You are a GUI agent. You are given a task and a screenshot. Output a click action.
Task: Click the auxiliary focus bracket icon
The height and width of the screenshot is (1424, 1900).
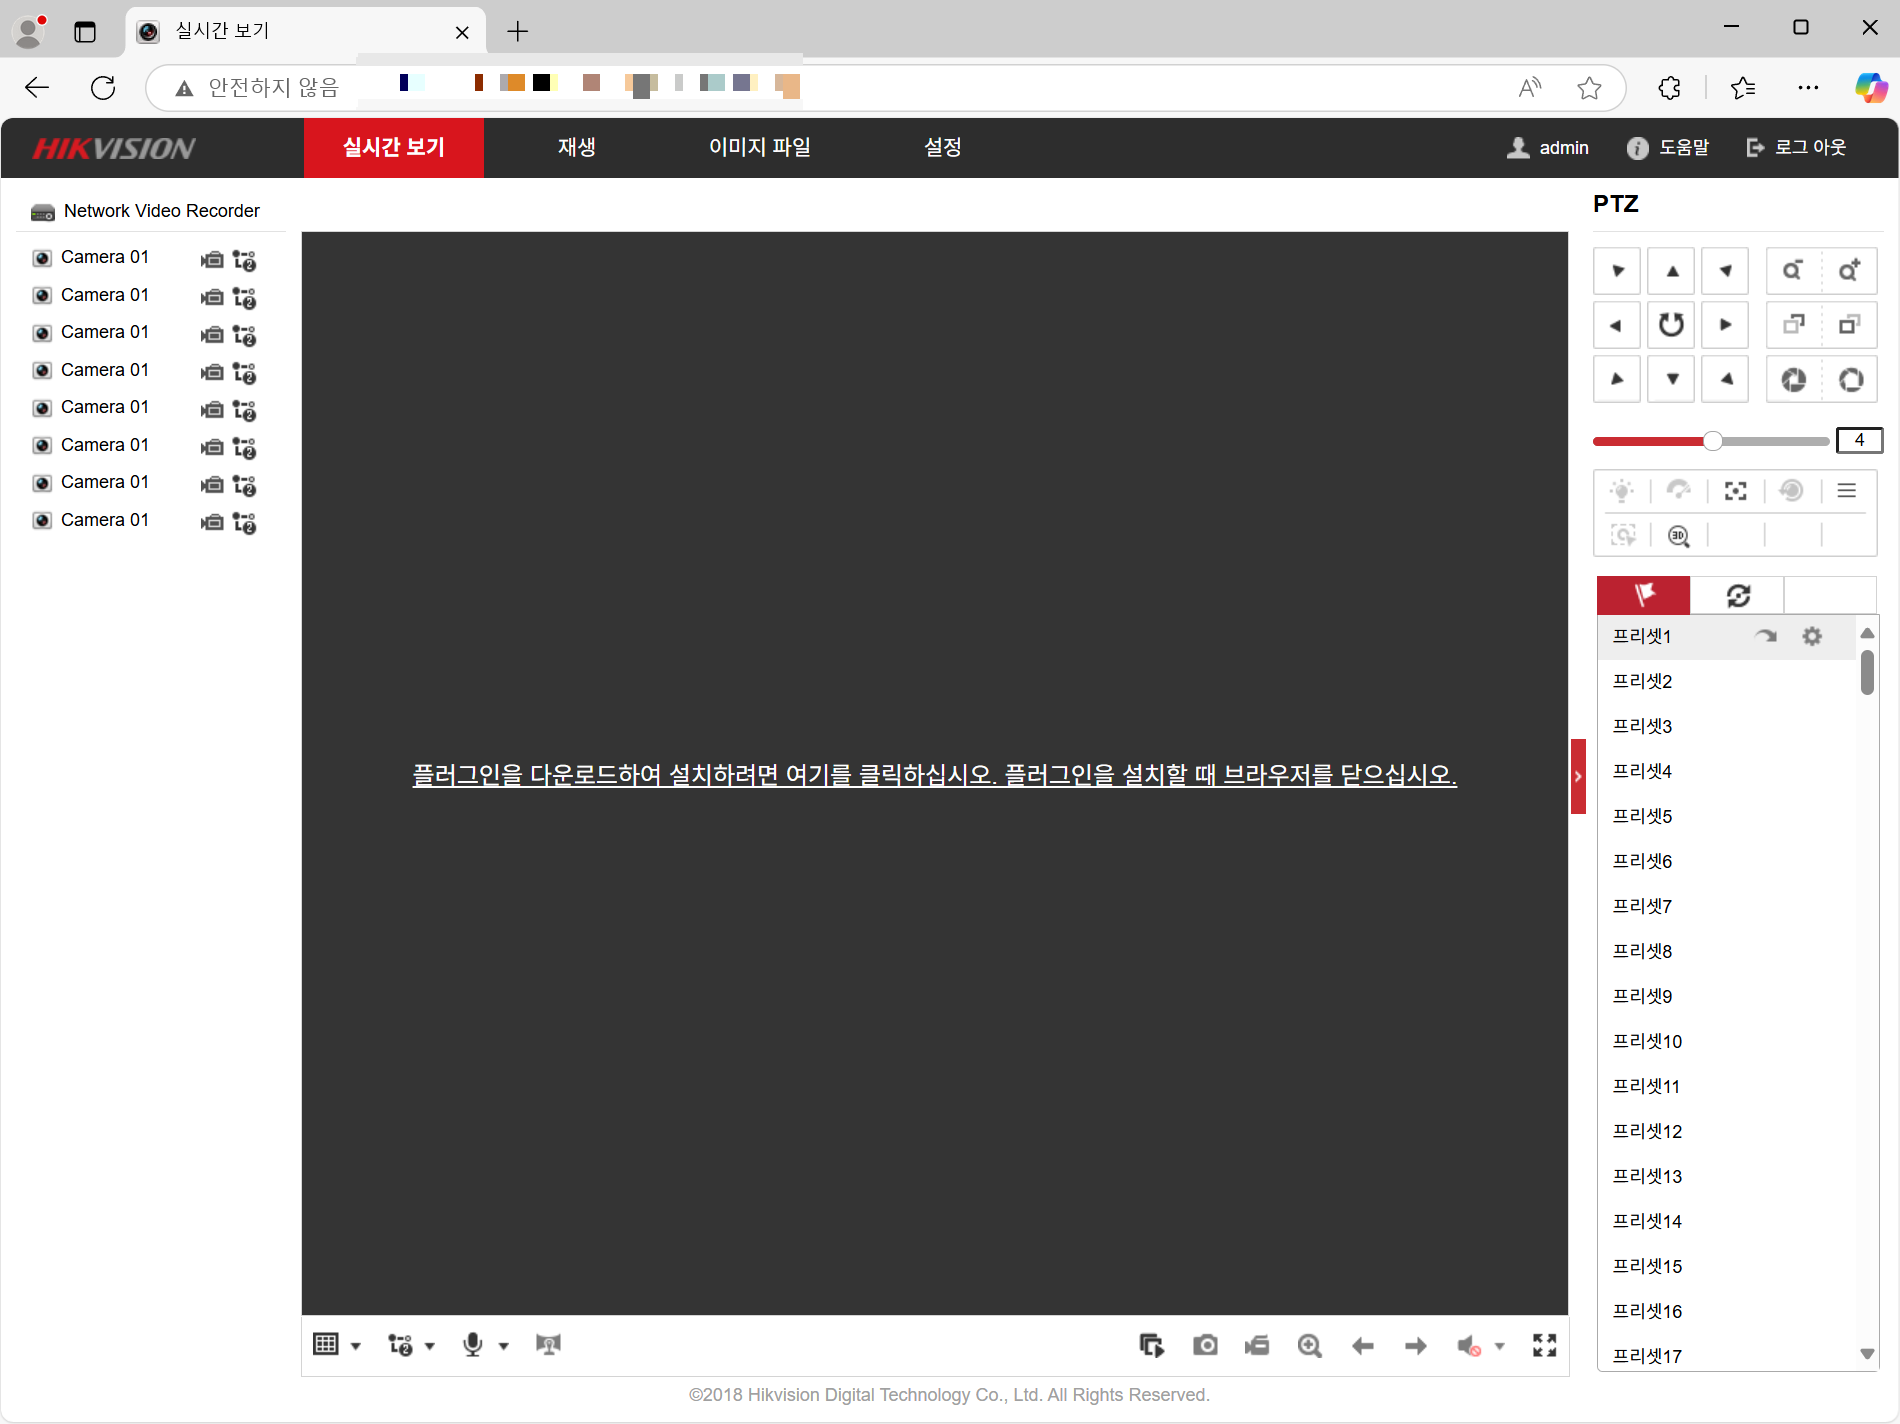(1736, 491)
